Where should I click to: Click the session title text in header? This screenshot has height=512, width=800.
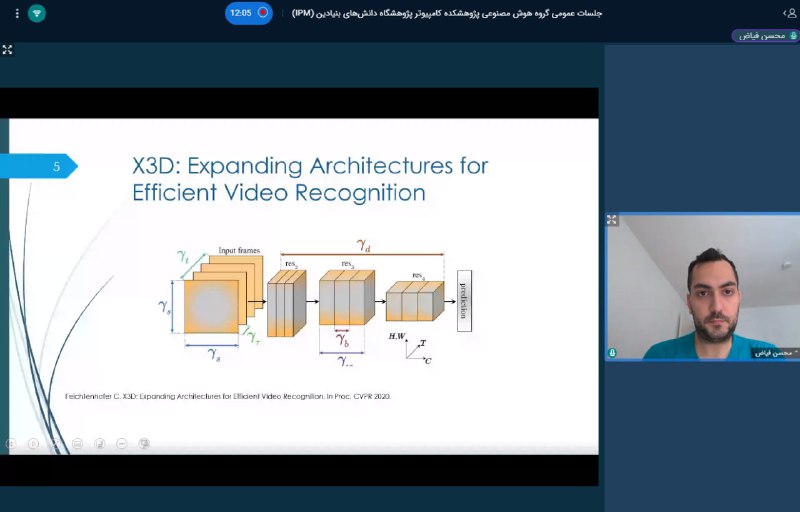(x=447, y=13)
